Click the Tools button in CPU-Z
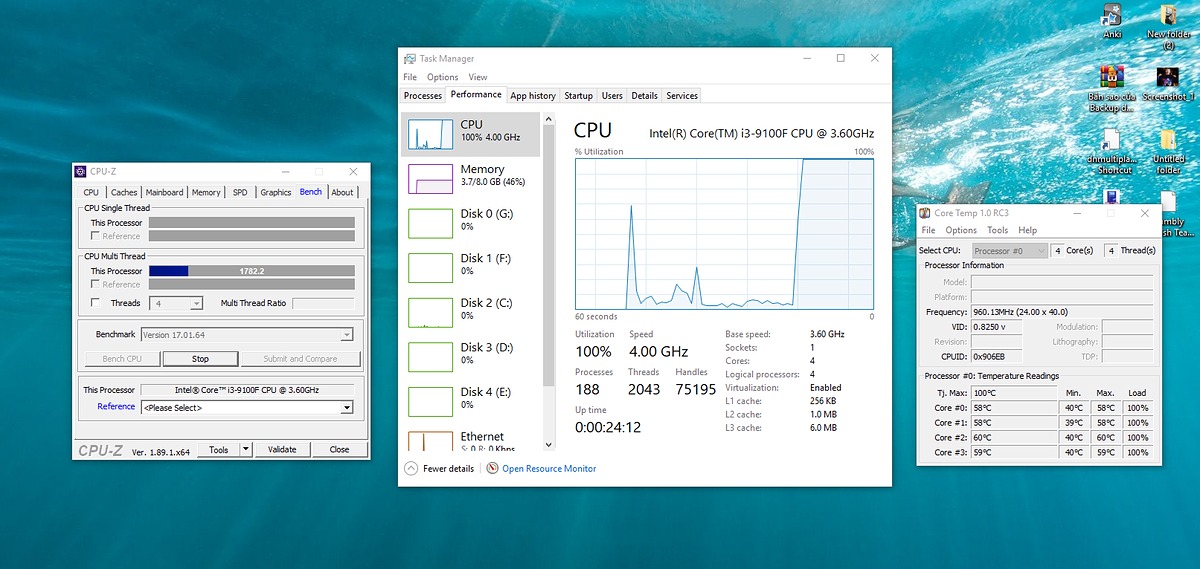Image resolution: width=1200 pixels, height=569 pixels. [x=219, y=450]
